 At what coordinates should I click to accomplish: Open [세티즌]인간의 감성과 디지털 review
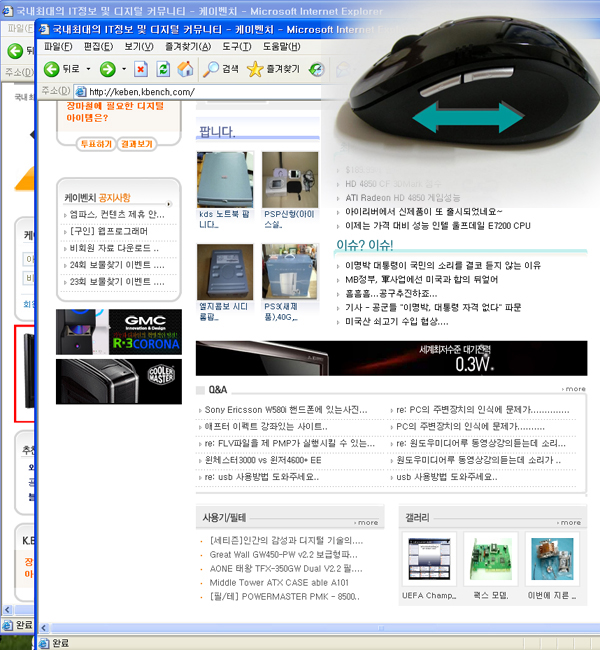pos(286,541)
